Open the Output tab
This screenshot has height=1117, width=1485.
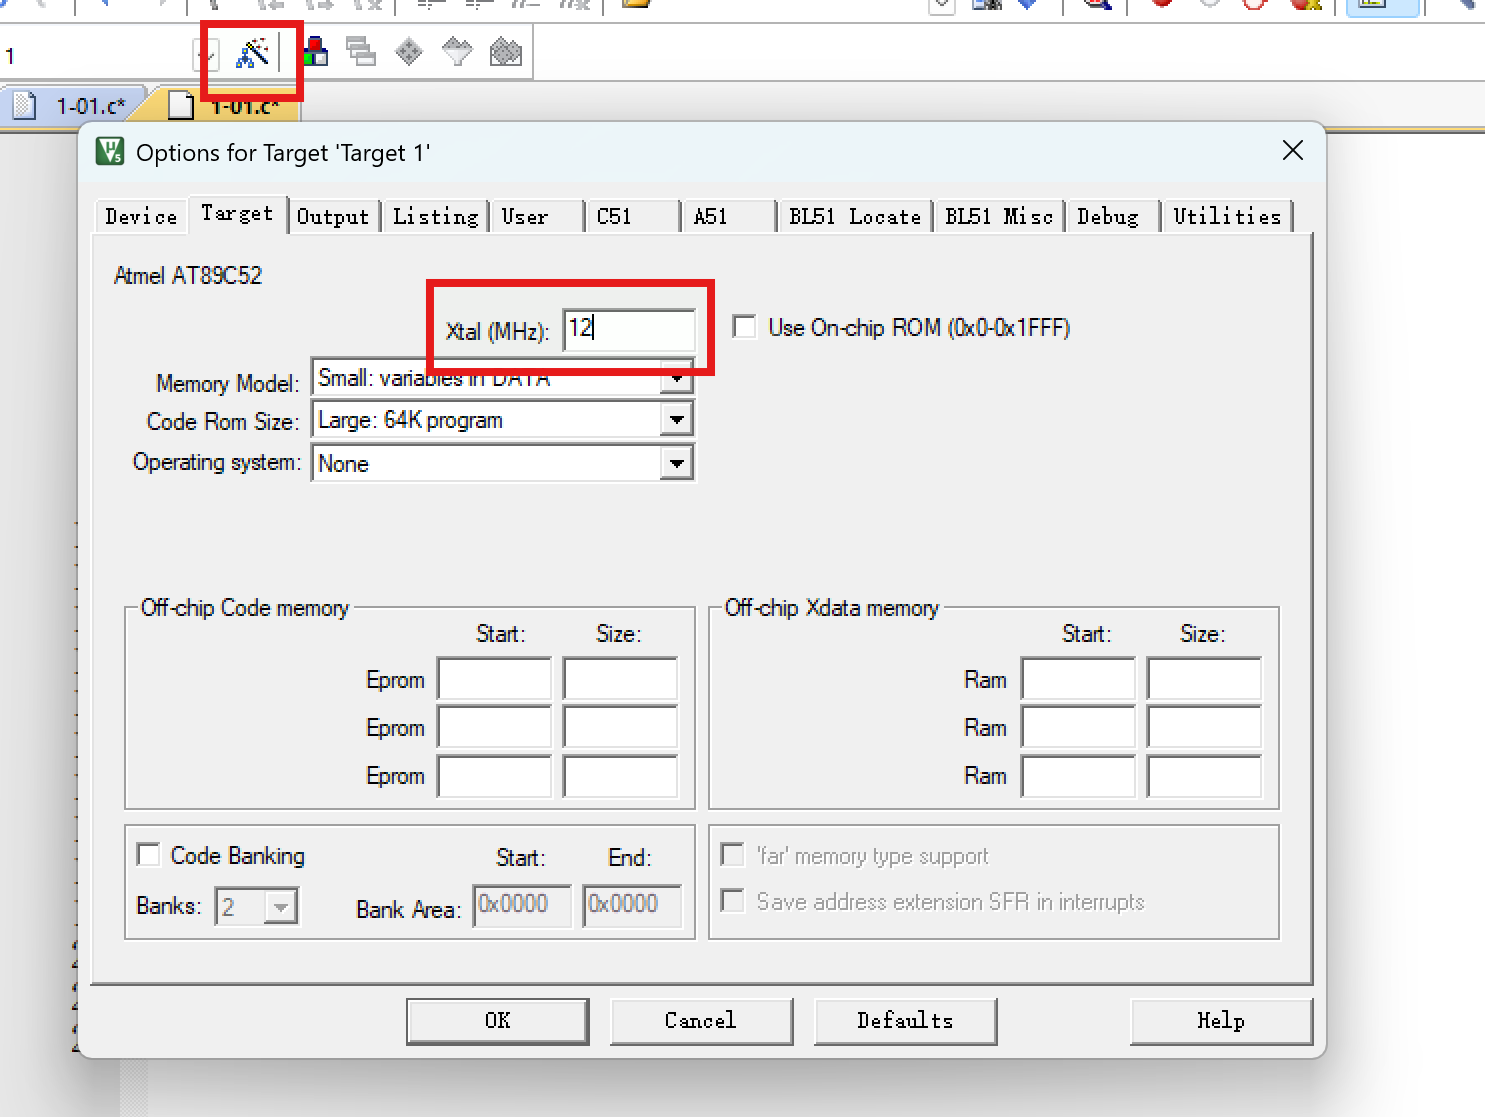tap(333, 216)
